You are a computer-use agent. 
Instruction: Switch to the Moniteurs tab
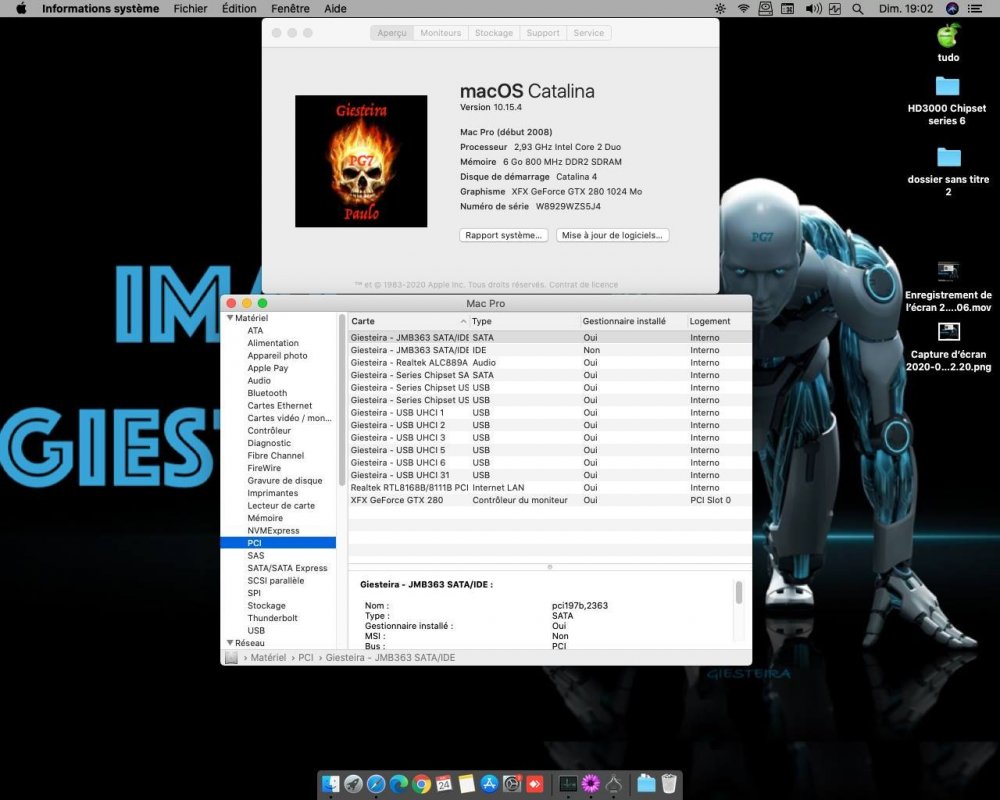440,33
